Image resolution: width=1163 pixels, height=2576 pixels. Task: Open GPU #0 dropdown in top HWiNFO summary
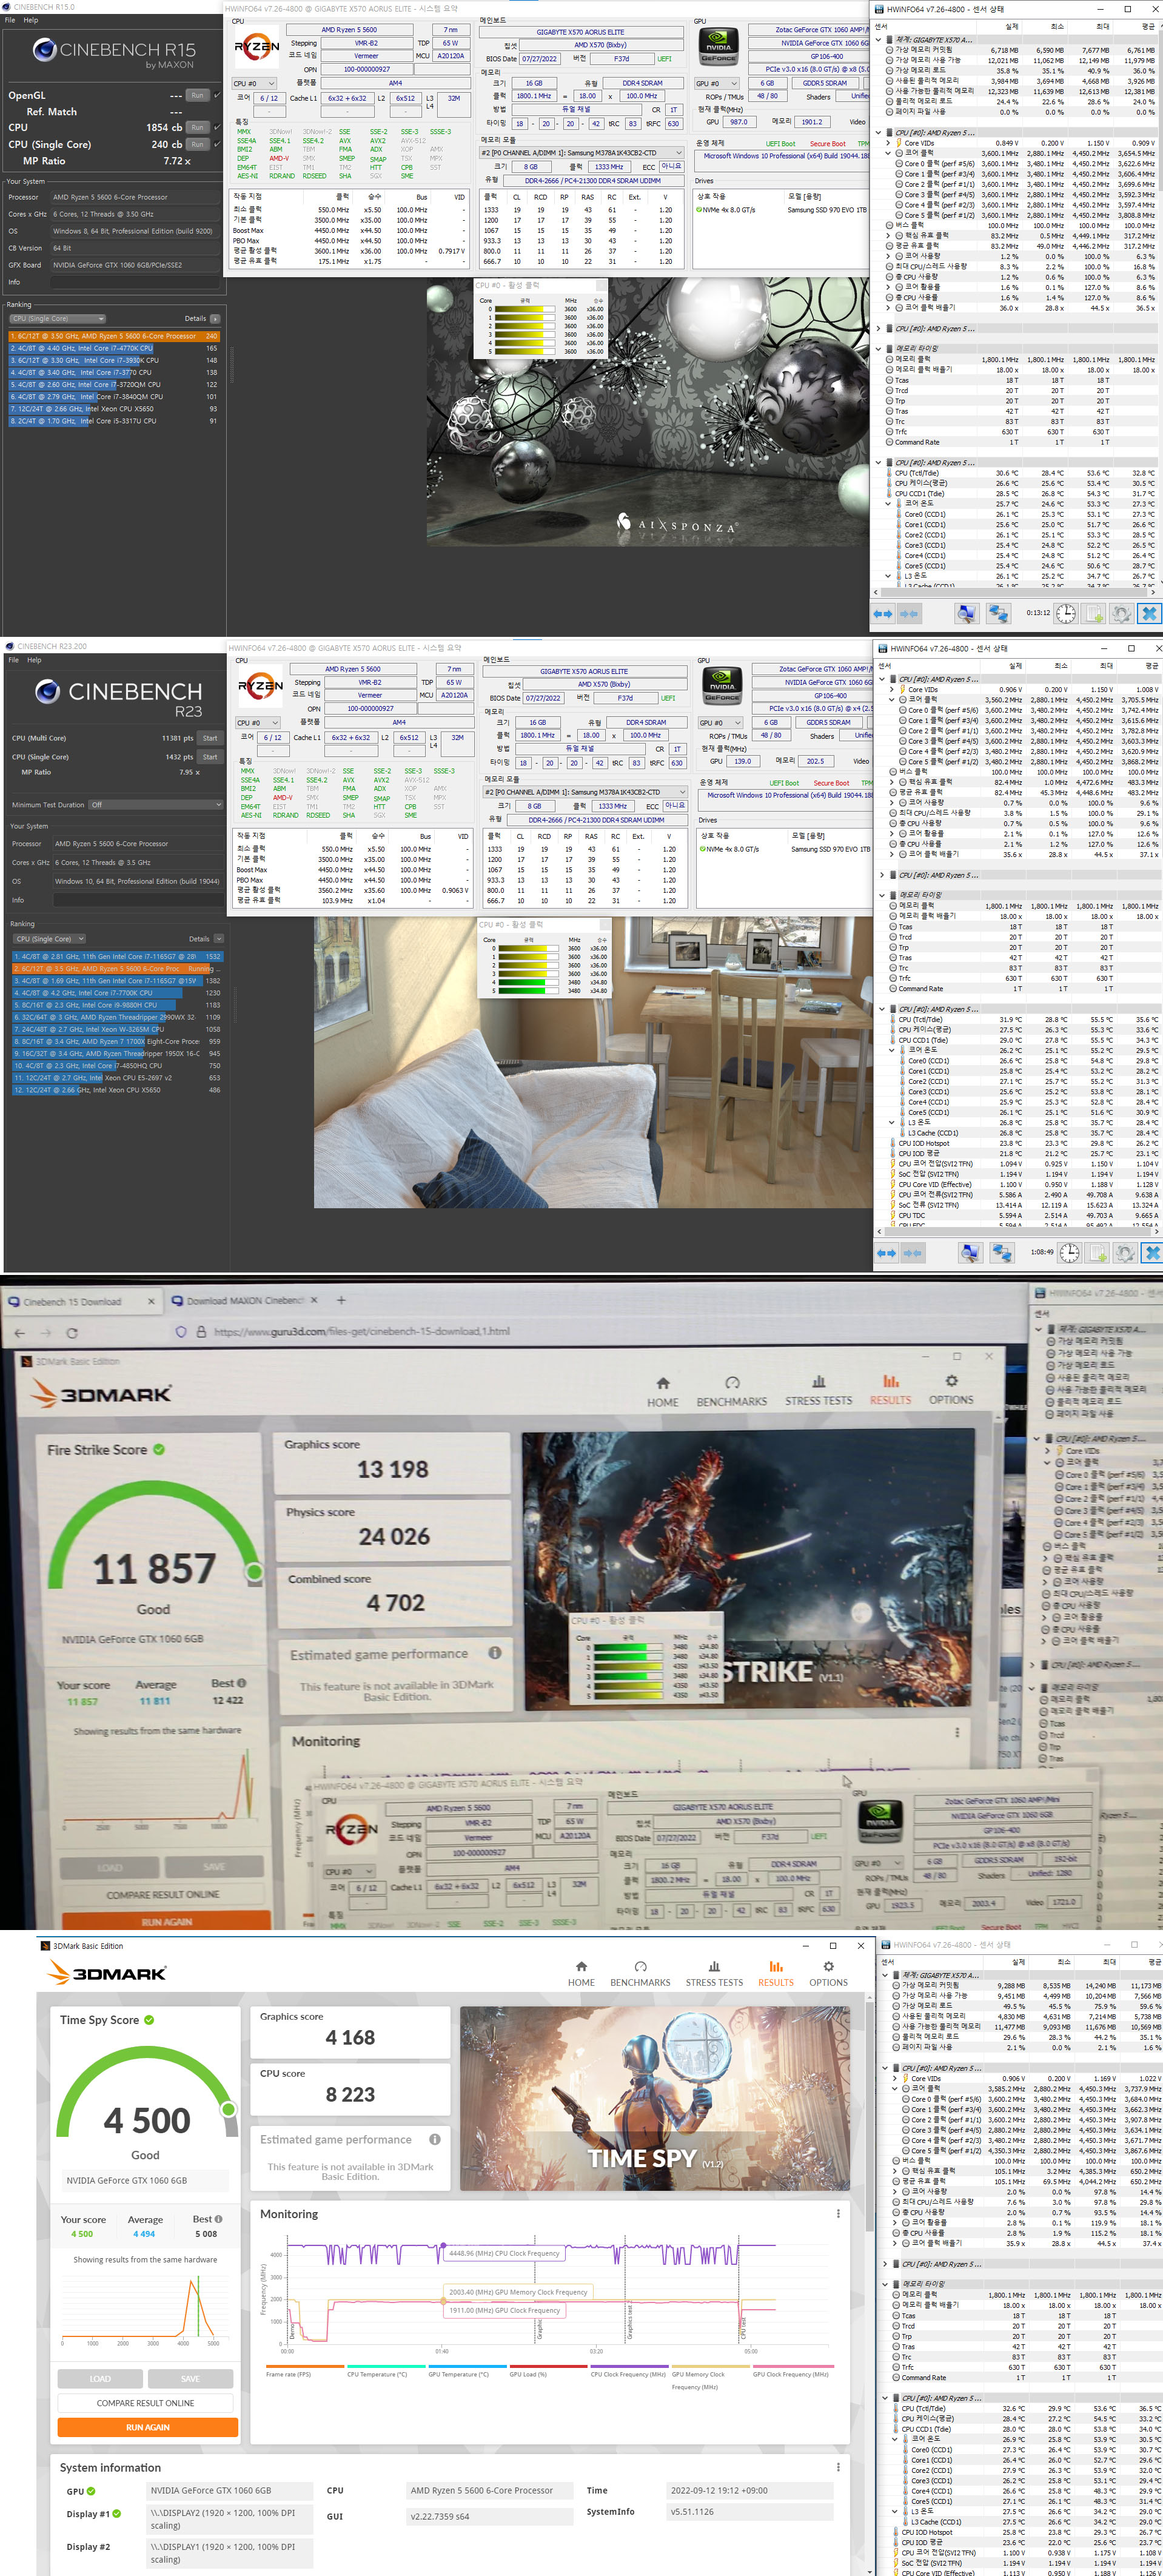[x=716, y=84]
